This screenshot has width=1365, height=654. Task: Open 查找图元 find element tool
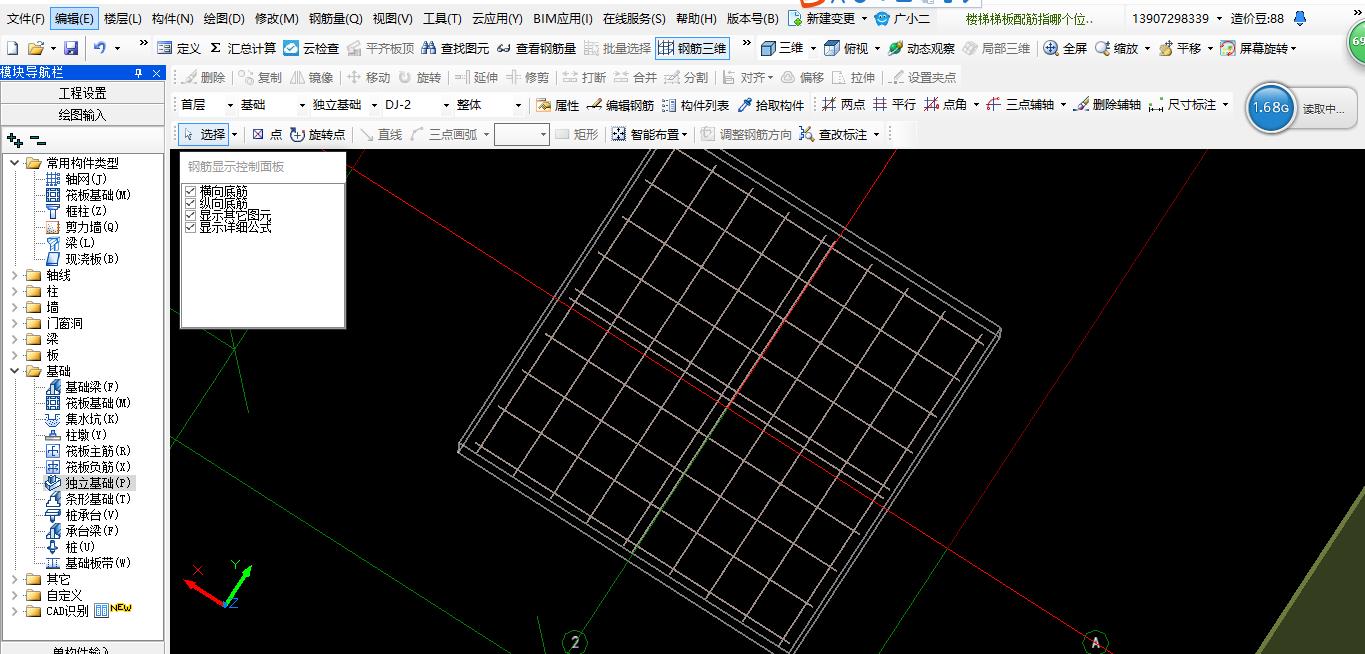click(x=455, y=48)
